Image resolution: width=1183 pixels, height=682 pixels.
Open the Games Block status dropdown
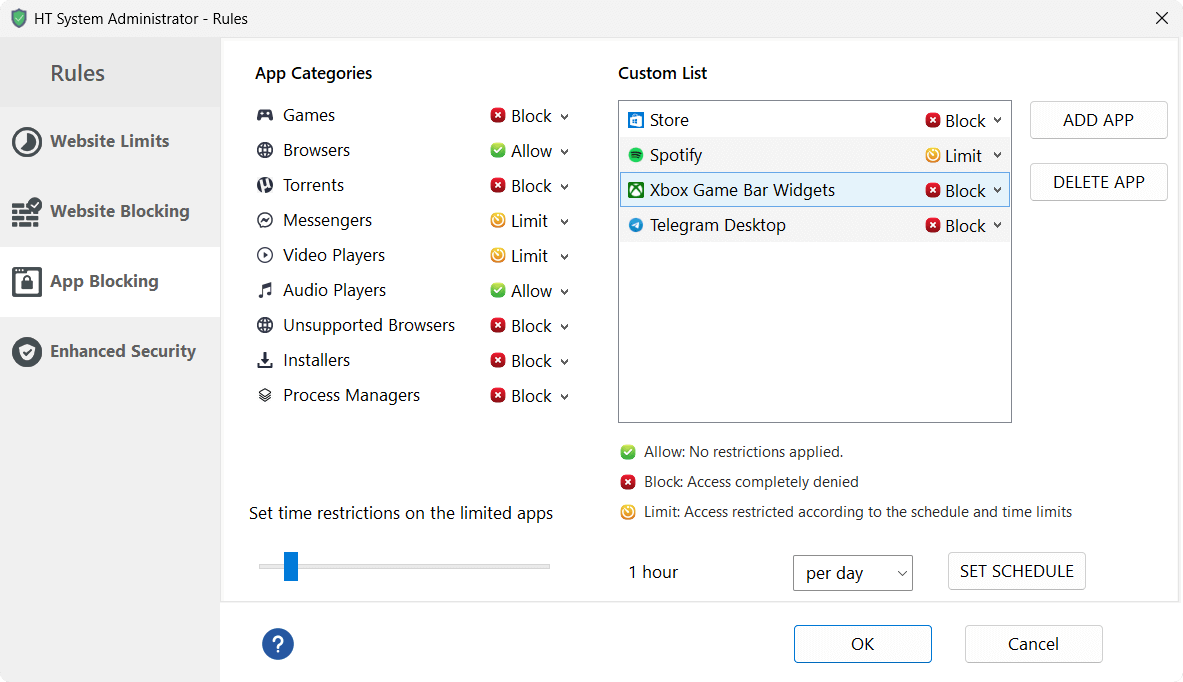(530, 116)
